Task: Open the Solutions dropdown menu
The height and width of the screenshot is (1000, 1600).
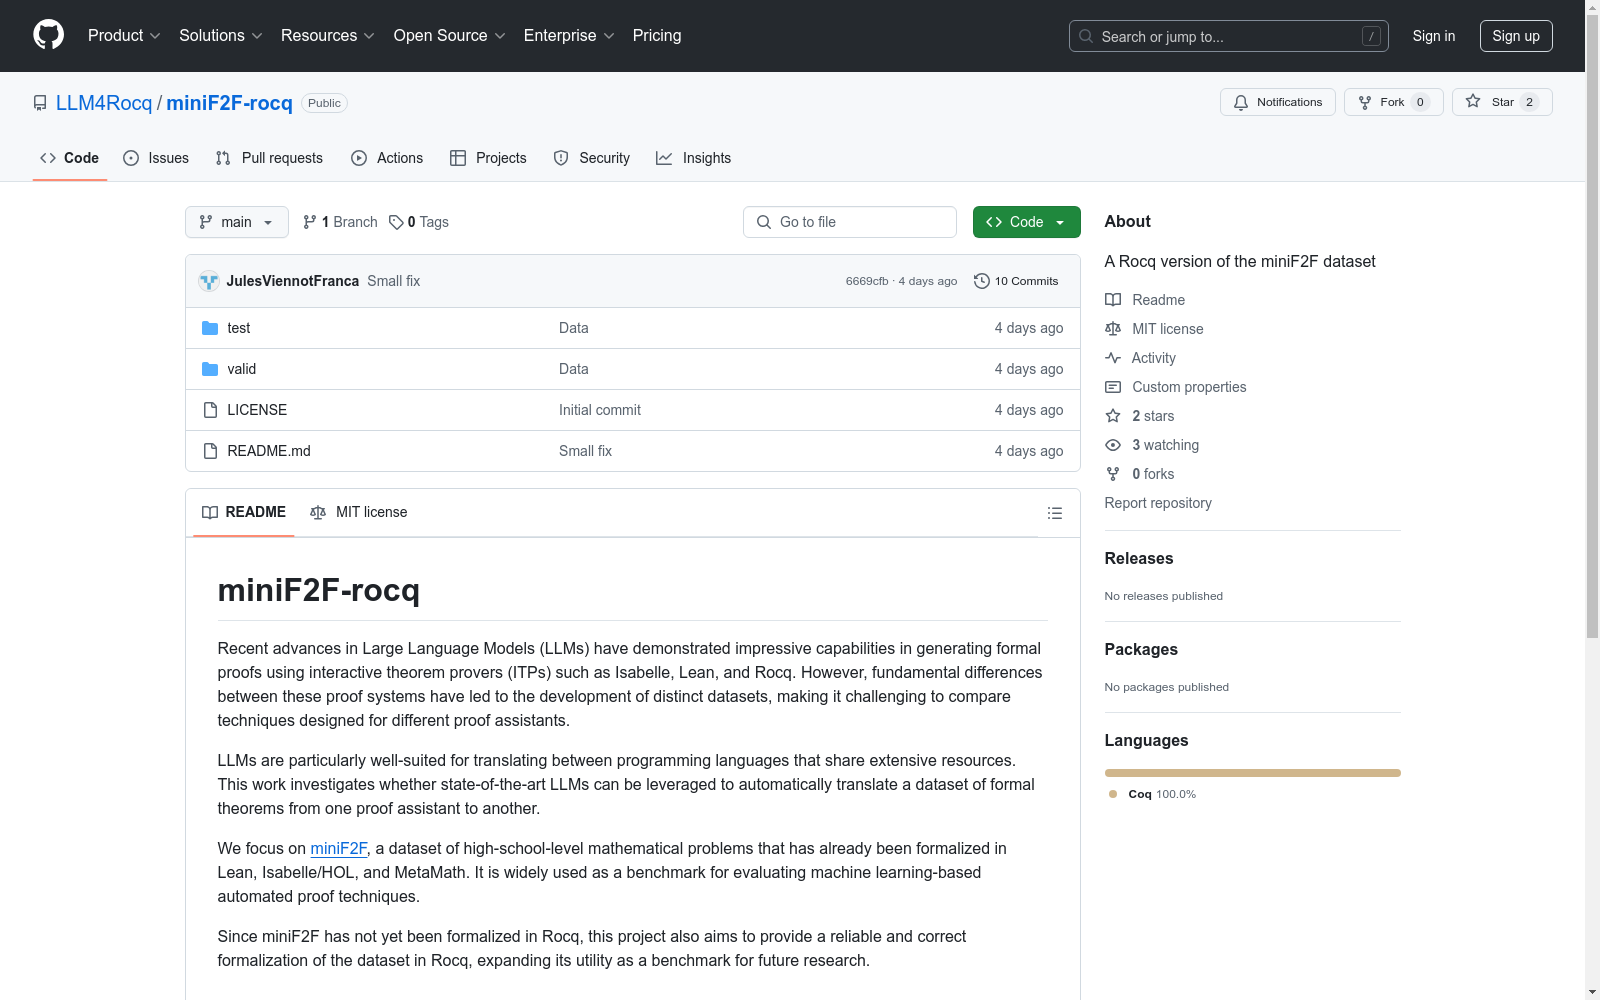Action: pos(221,36)
